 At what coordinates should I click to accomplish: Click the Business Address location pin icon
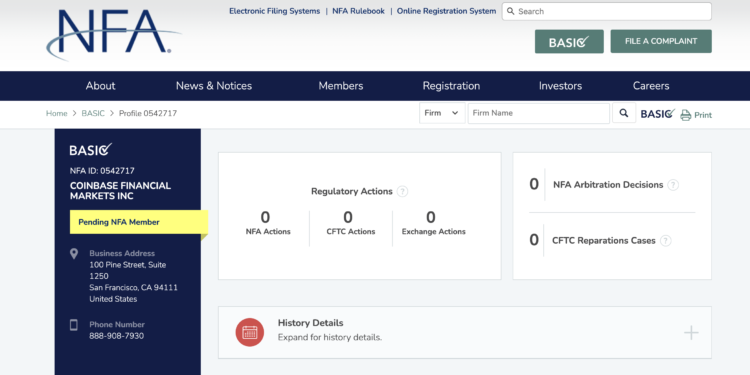pyautogui.click(x=74, y=254)
